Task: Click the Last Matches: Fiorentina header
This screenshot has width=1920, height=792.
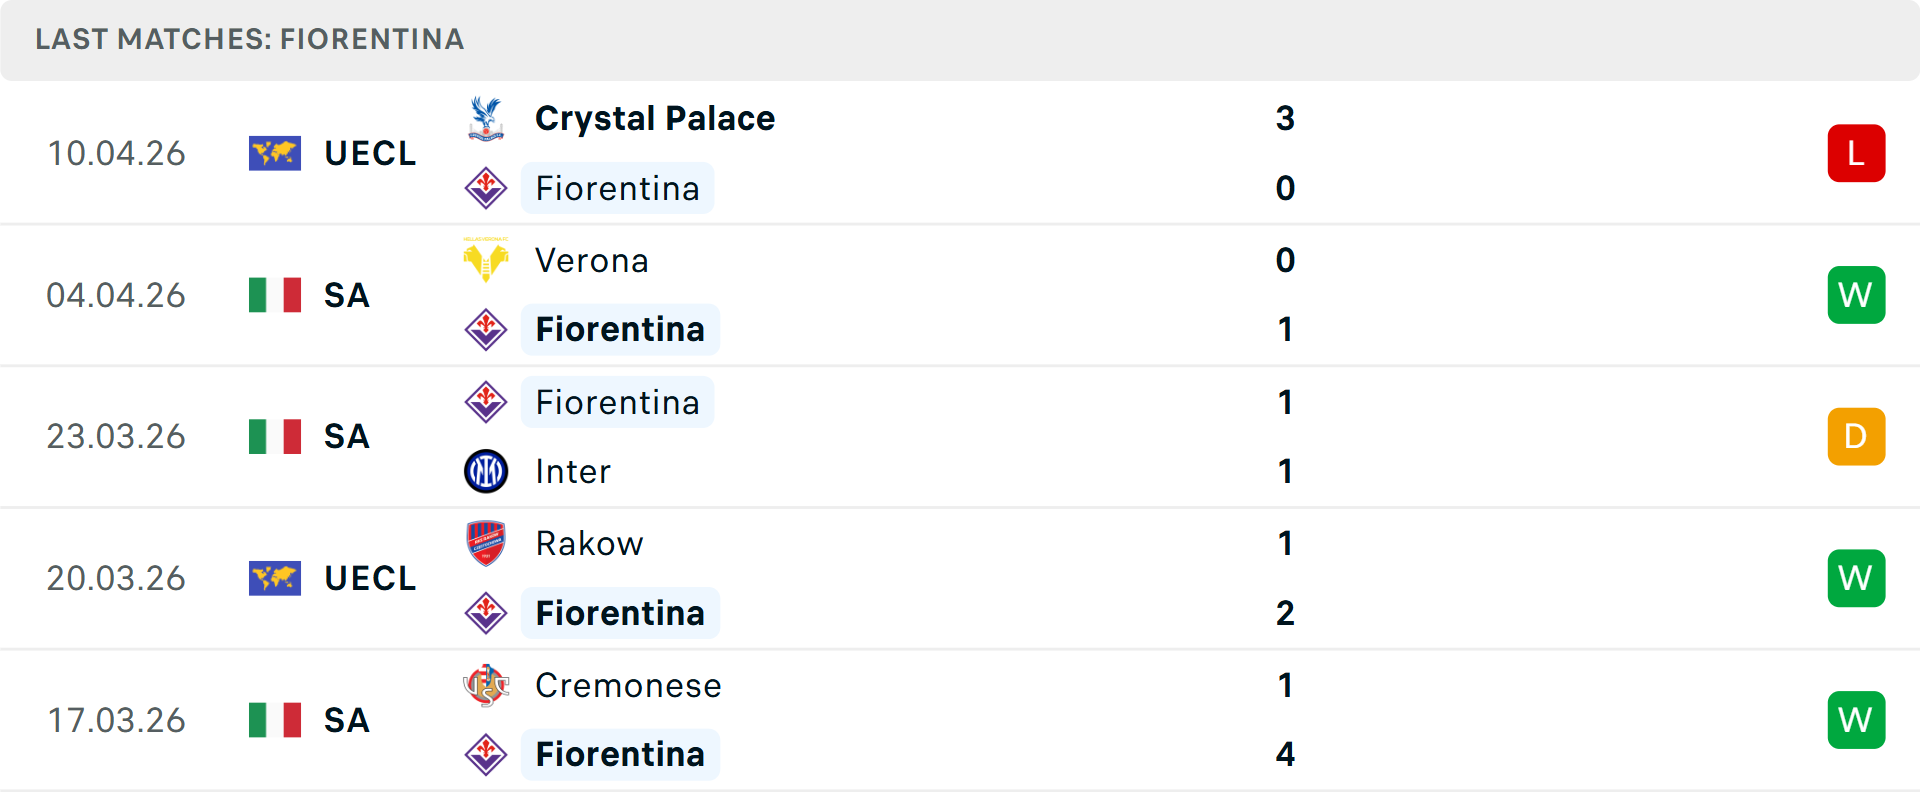Action: point(249,39)
